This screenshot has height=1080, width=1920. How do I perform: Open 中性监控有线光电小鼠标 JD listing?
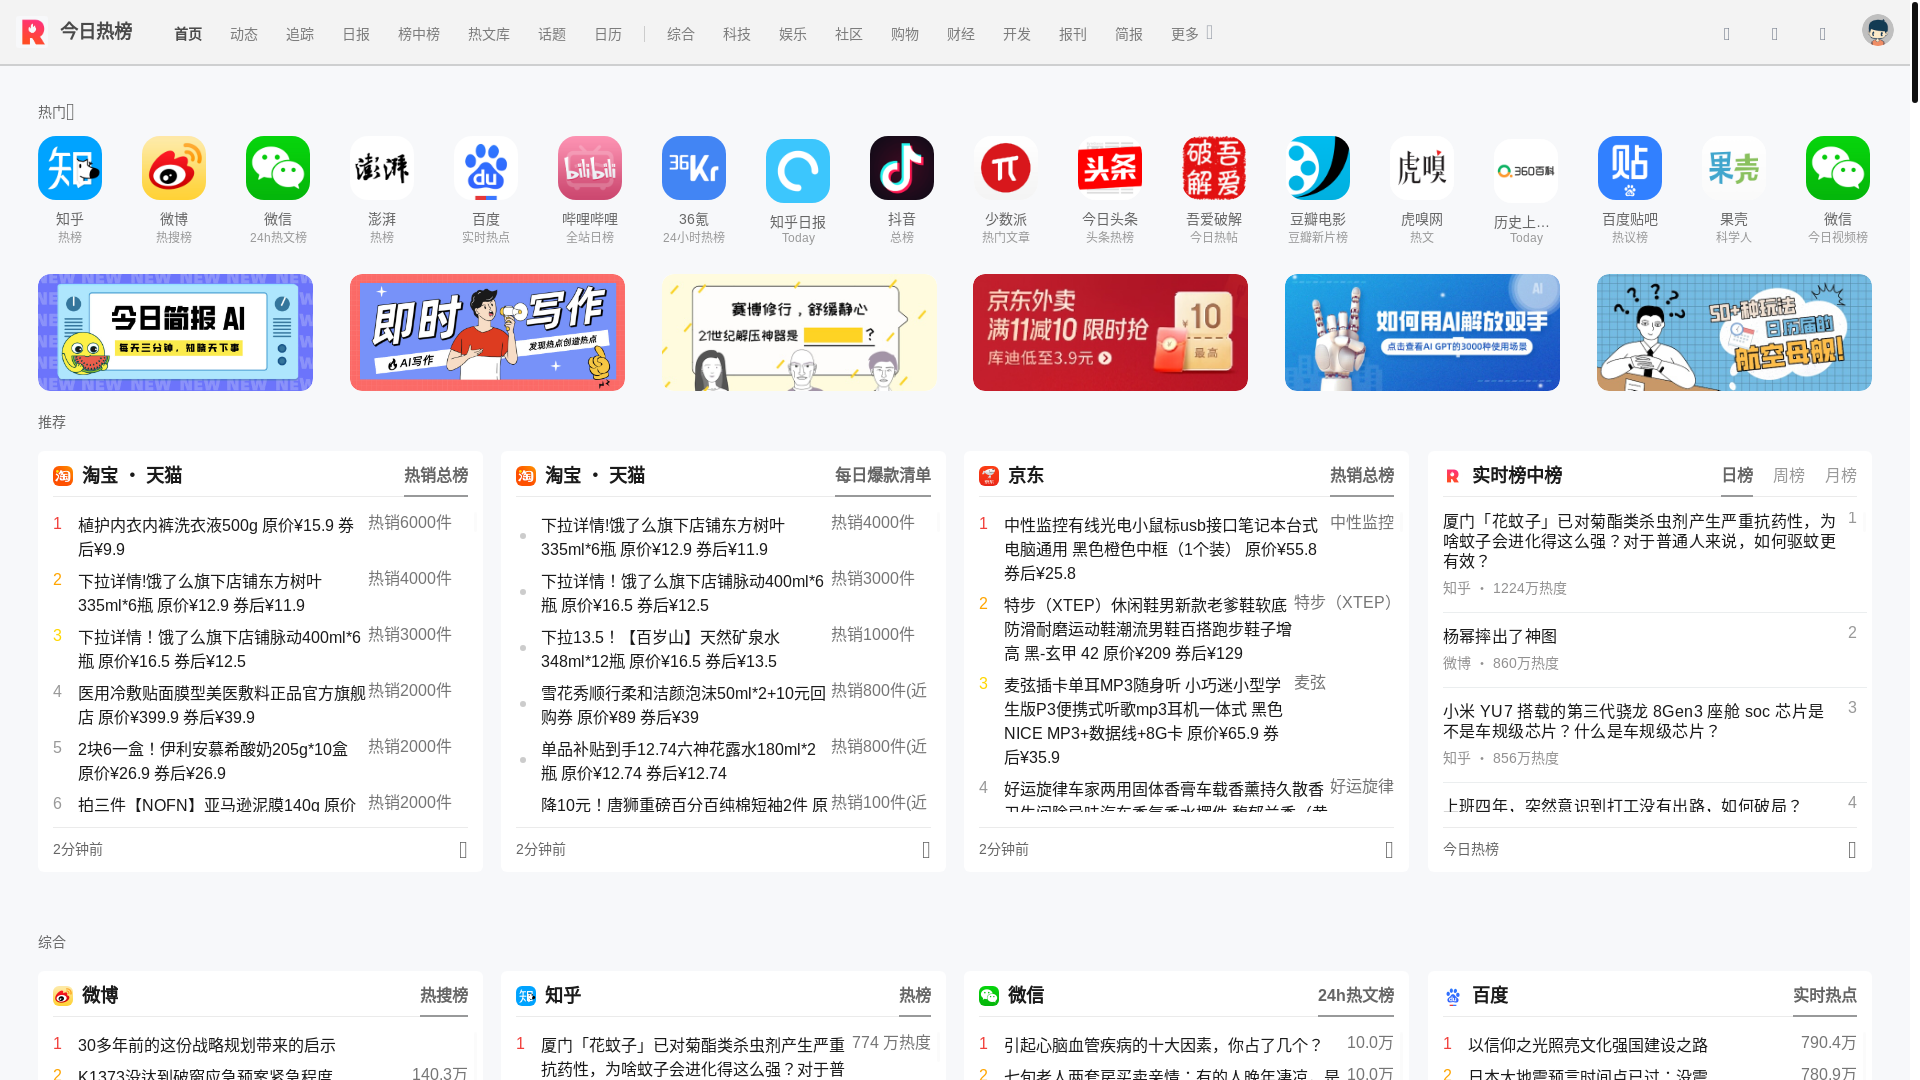(1161, 549)
